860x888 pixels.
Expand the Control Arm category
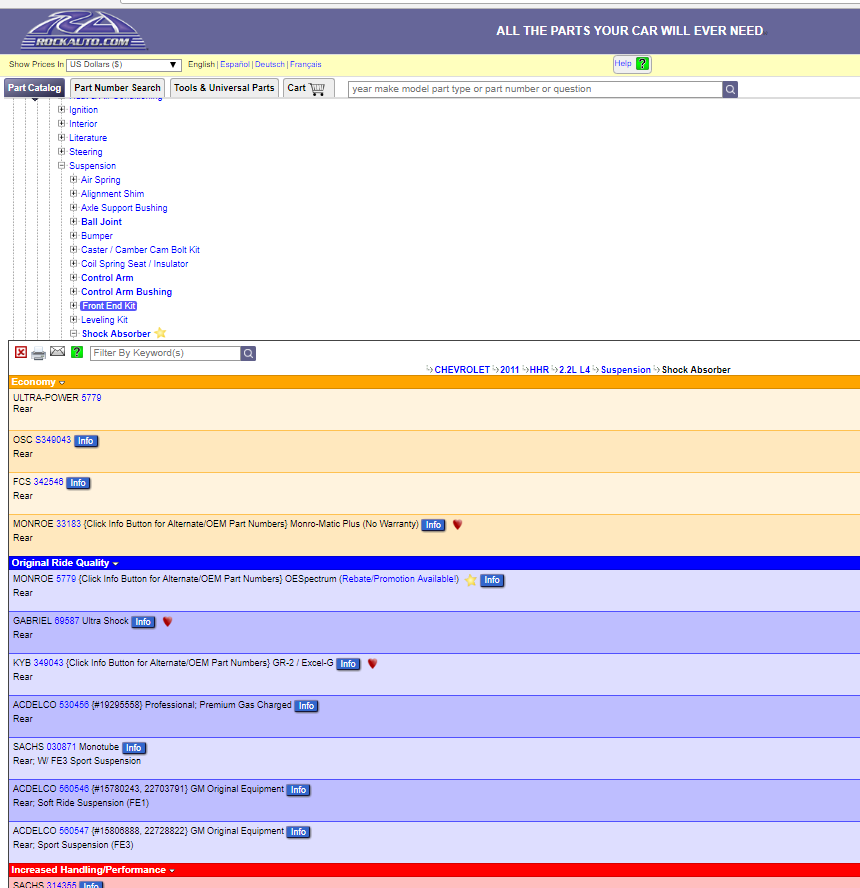click(x=73, y=278)
